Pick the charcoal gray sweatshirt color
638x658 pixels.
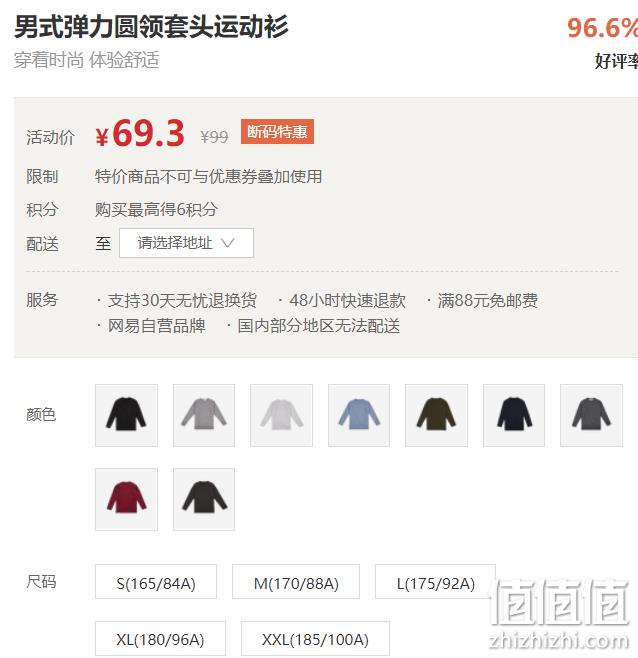[x=591, y=415]
